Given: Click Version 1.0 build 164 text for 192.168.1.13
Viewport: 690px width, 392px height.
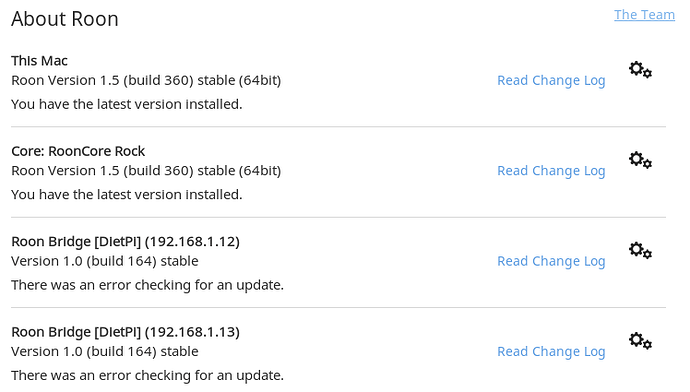Looking at the screenshot, I should [105, 352].
